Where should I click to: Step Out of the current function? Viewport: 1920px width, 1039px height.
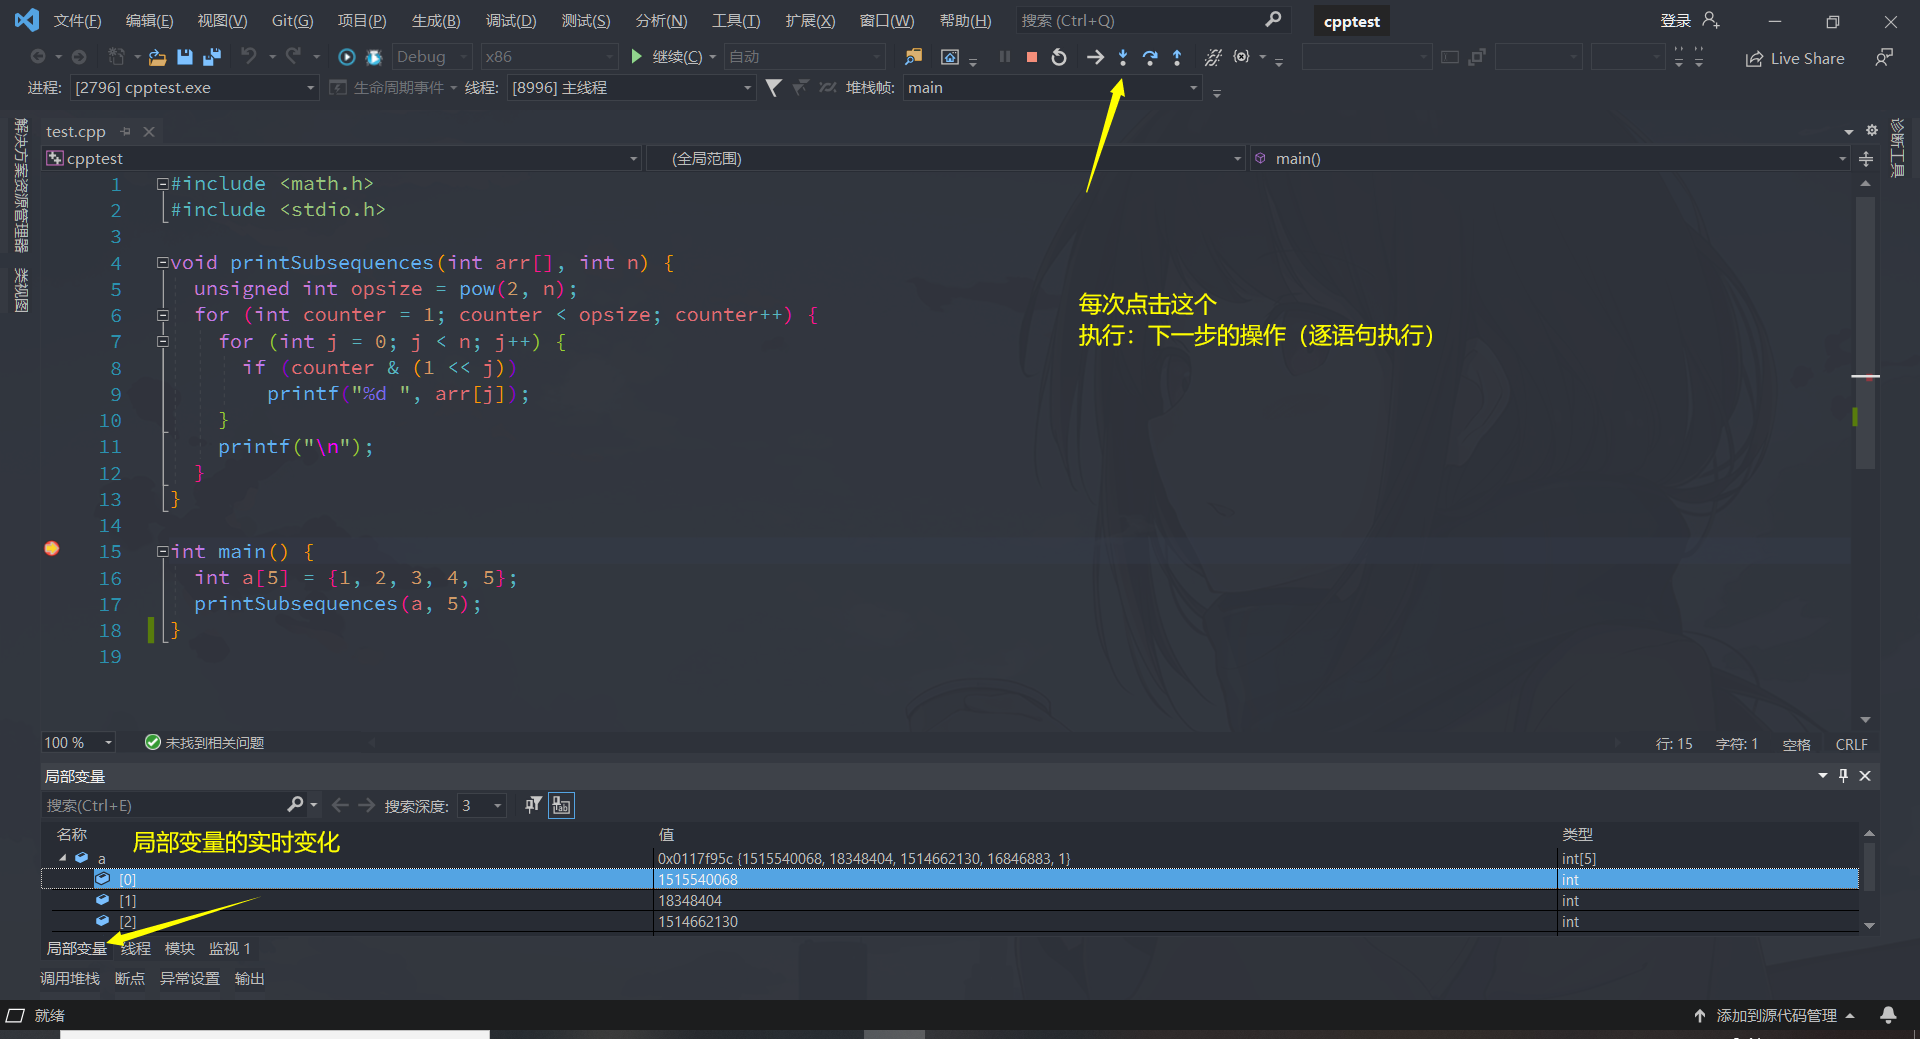click(1177, 58)
